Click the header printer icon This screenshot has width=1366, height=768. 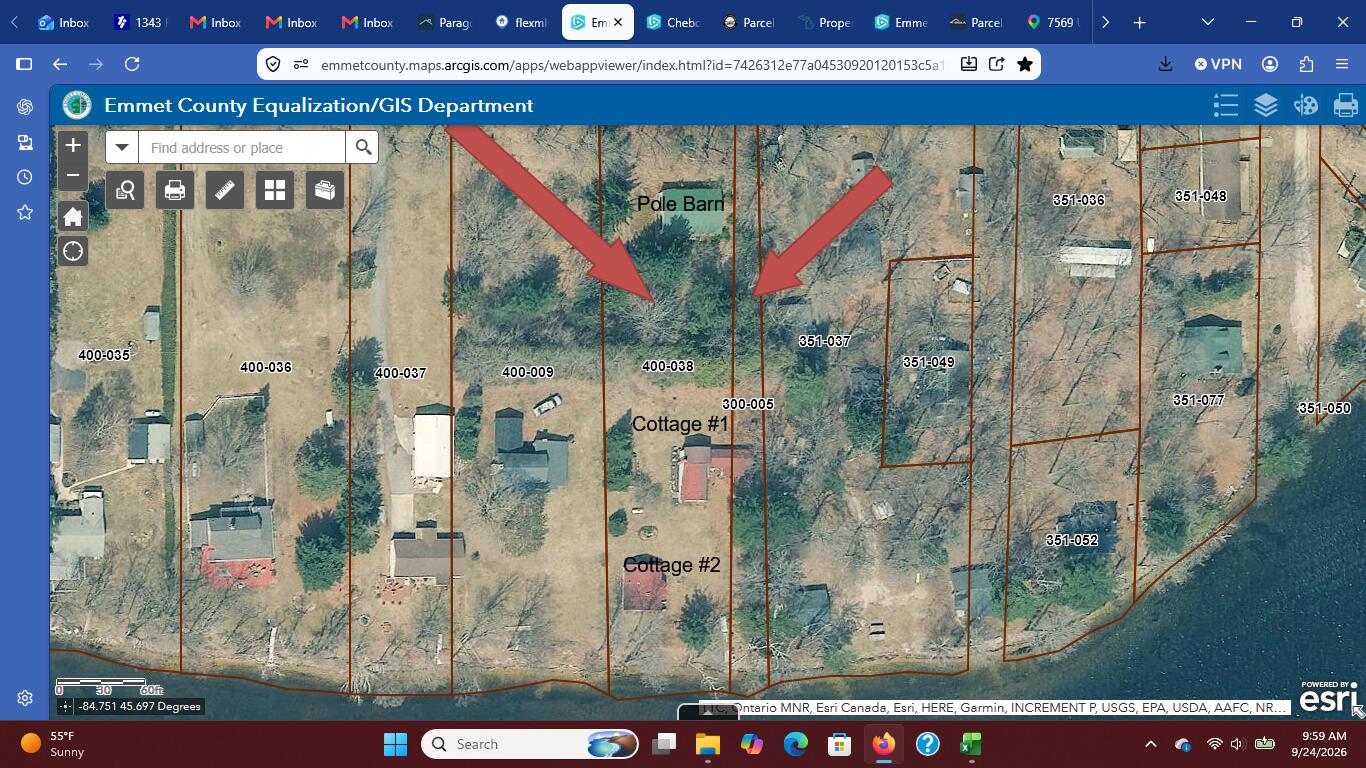pos(1346,105)
